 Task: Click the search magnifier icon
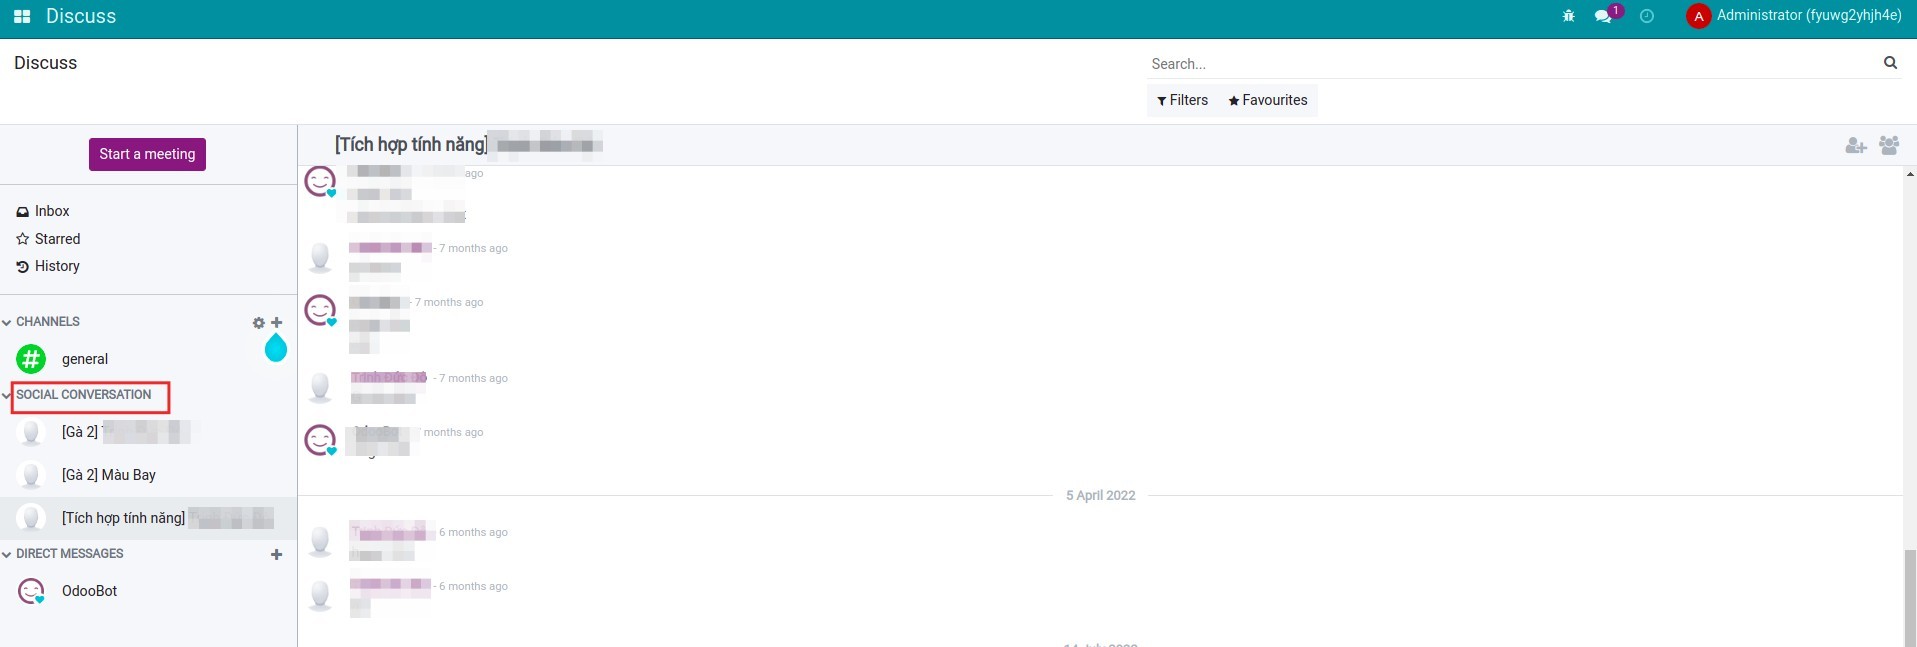click(x=1890, y=63)
